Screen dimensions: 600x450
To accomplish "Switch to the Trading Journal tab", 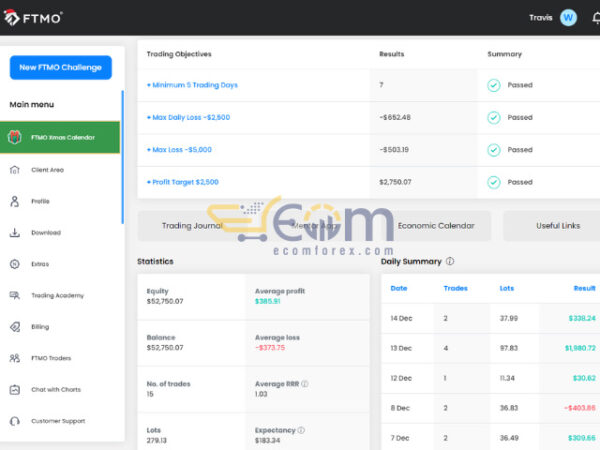I will (x=192, y=226).
